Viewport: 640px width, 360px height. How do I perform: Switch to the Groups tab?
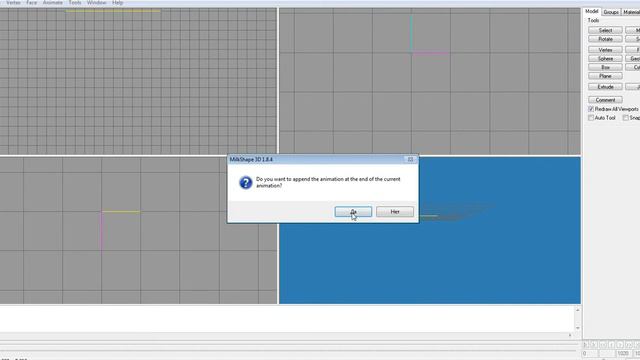611,12
